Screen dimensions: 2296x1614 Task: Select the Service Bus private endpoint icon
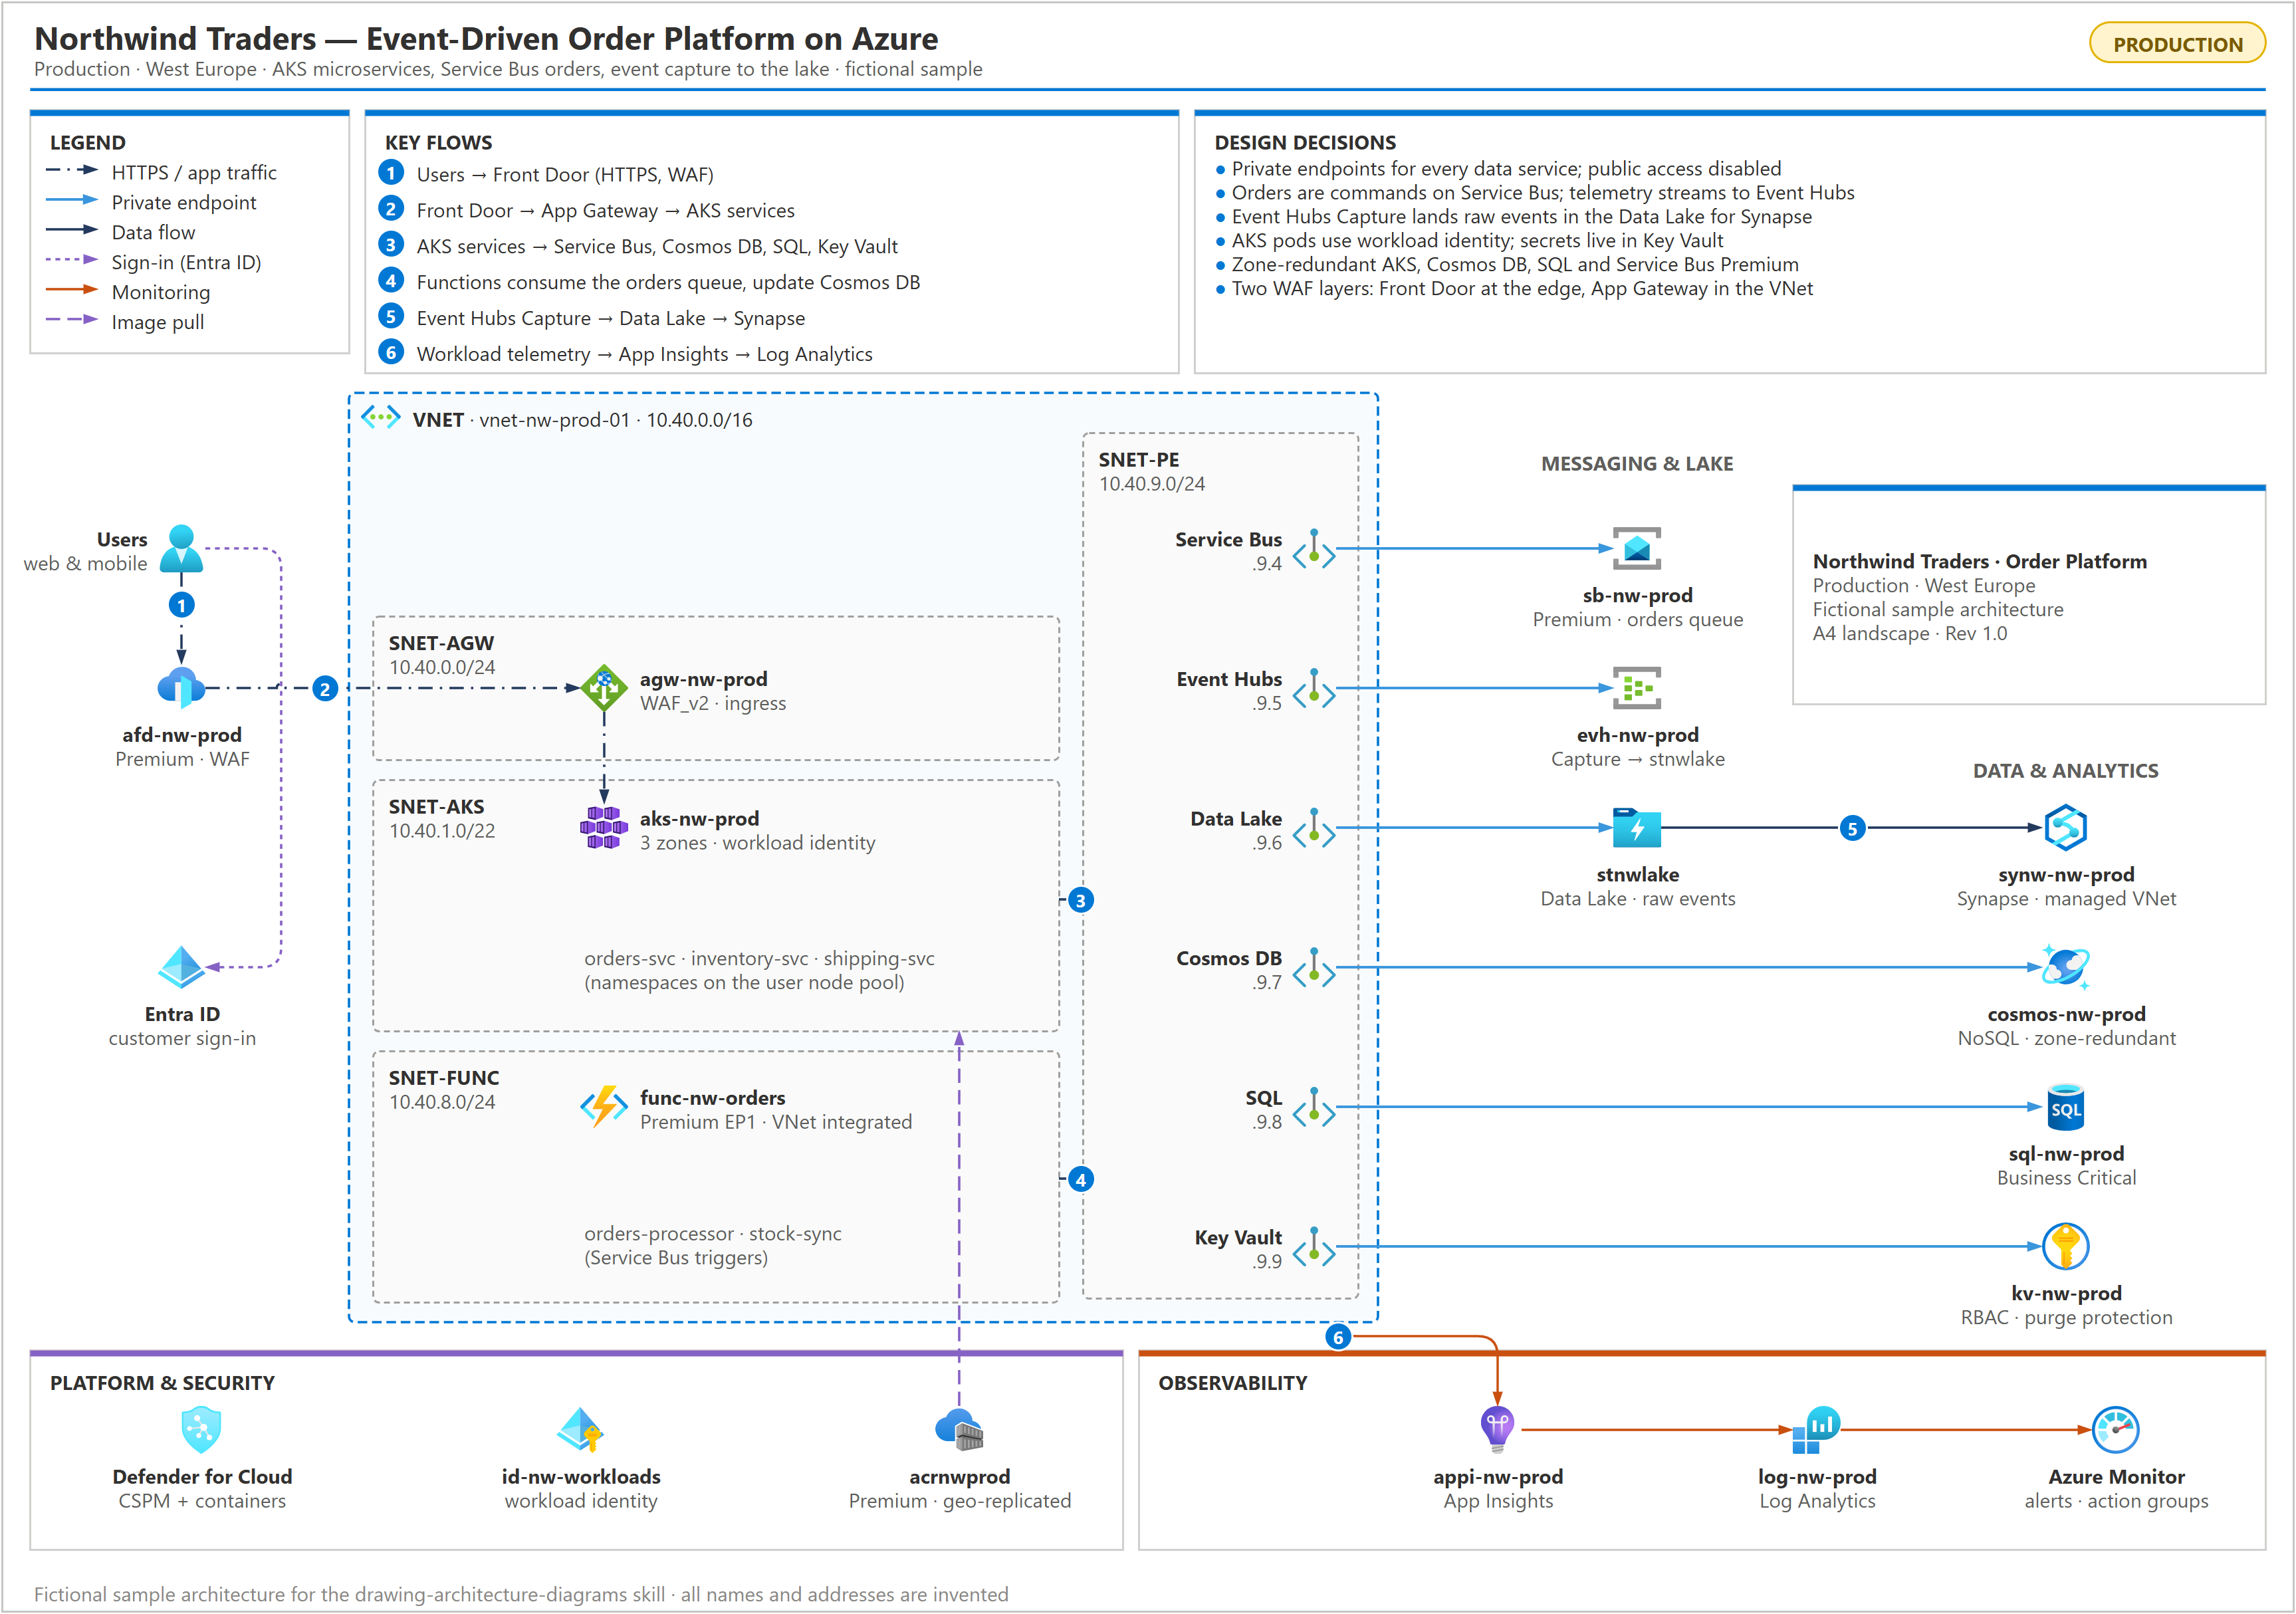click(x=1314, y=549)
